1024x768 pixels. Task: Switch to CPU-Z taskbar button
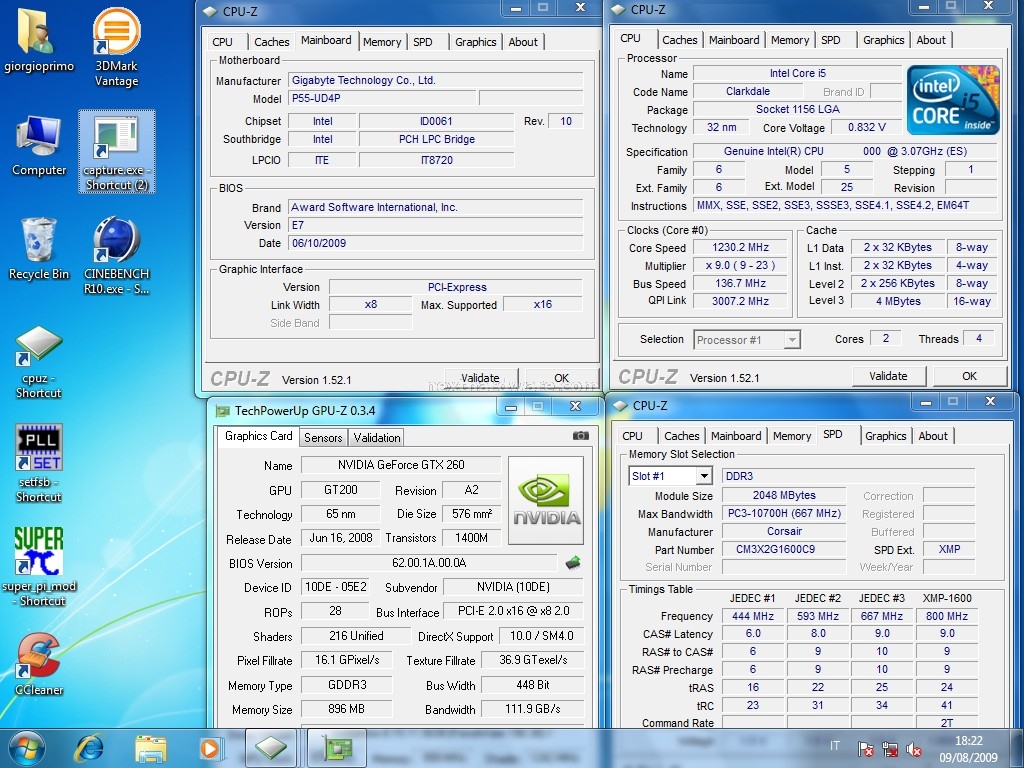[x=271, y=748]
